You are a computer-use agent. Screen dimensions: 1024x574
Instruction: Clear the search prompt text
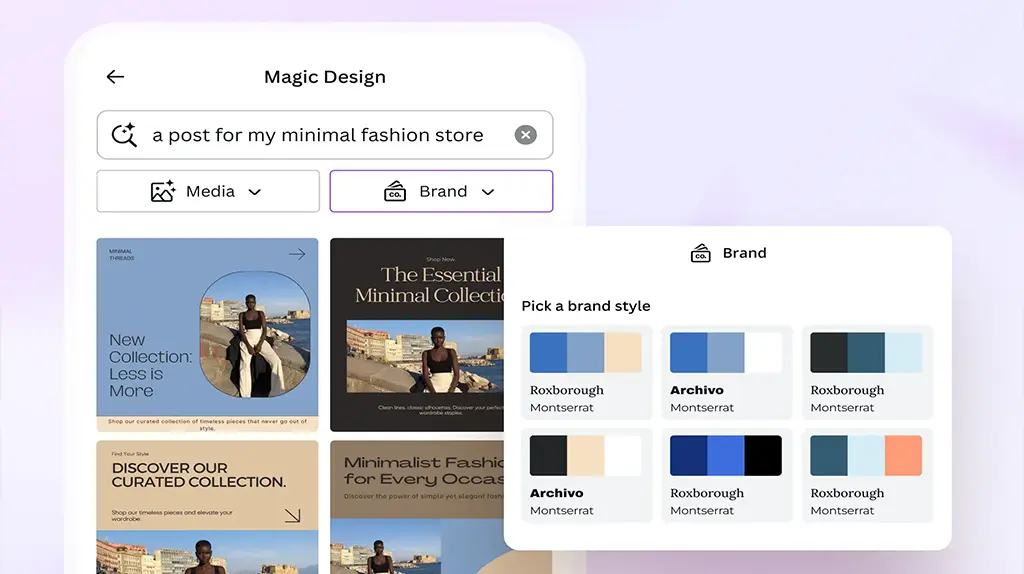click(x=526, y=135)
